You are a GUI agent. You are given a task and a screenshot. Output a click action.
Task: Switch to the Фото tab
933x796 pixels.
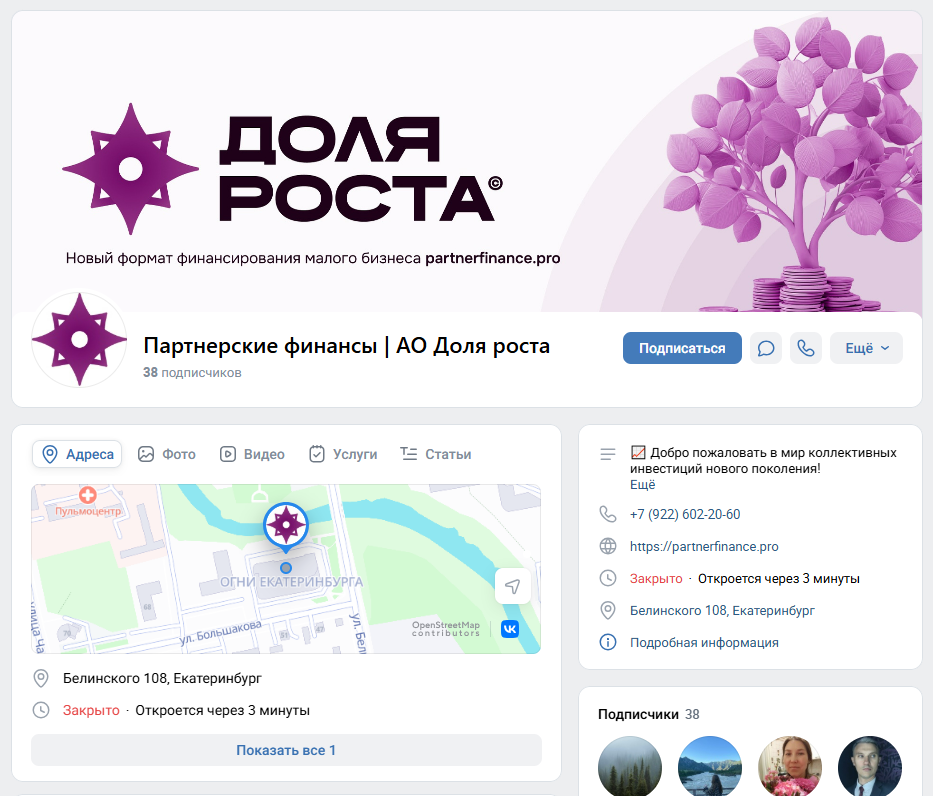click(167, 454)
